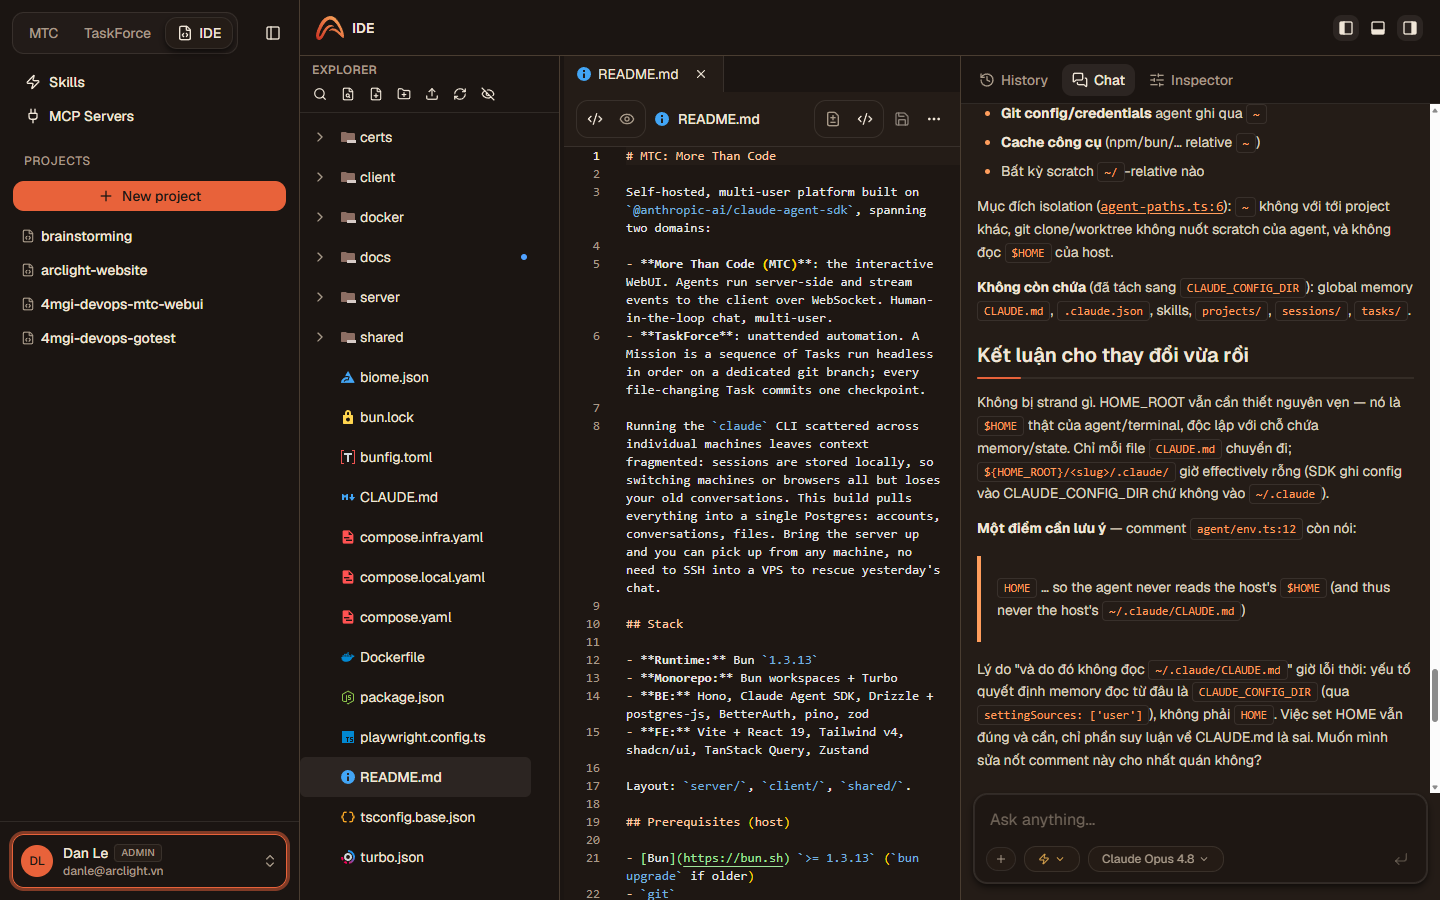Click the code brackets icon beside the save button
This screenshot has height=900, width=1440.
coord(865,119)
